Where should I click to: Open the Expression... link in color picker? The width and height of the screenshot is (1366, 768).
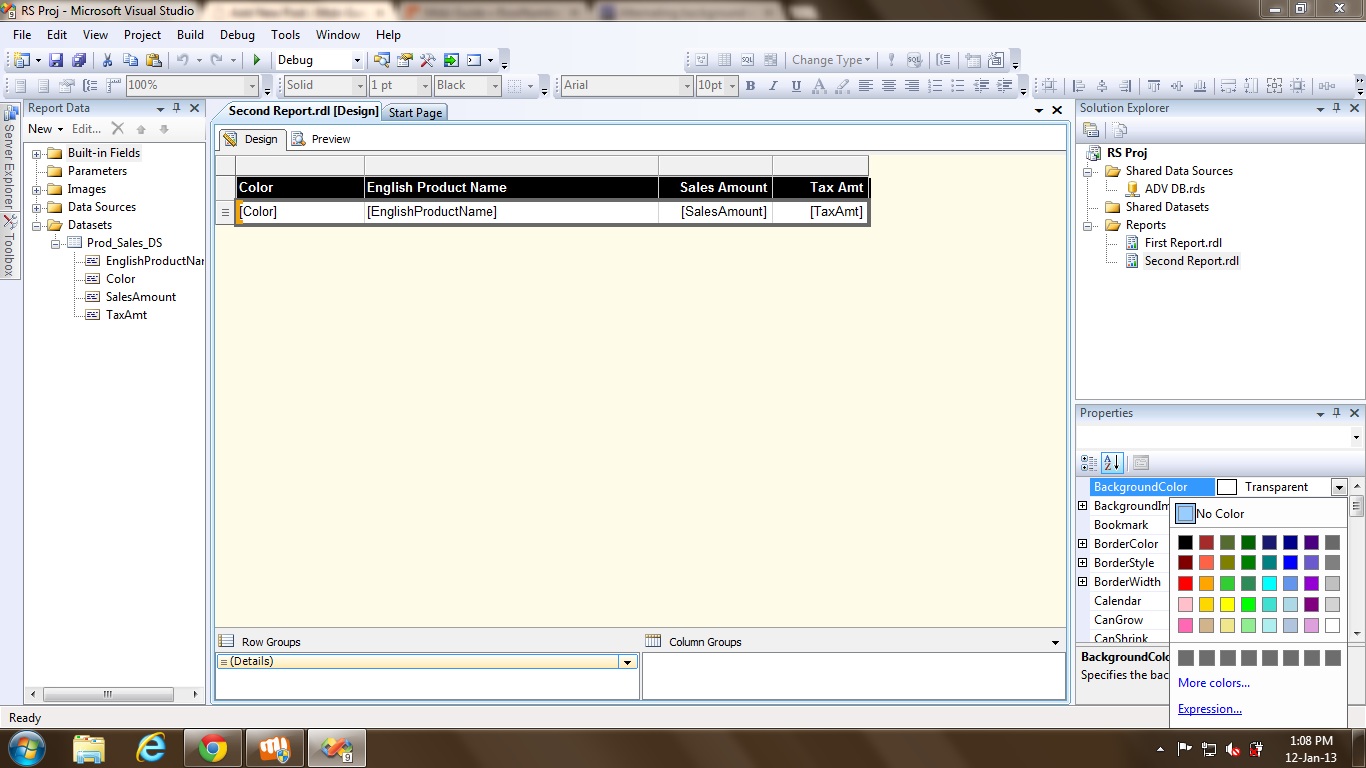coord(1210,709)
